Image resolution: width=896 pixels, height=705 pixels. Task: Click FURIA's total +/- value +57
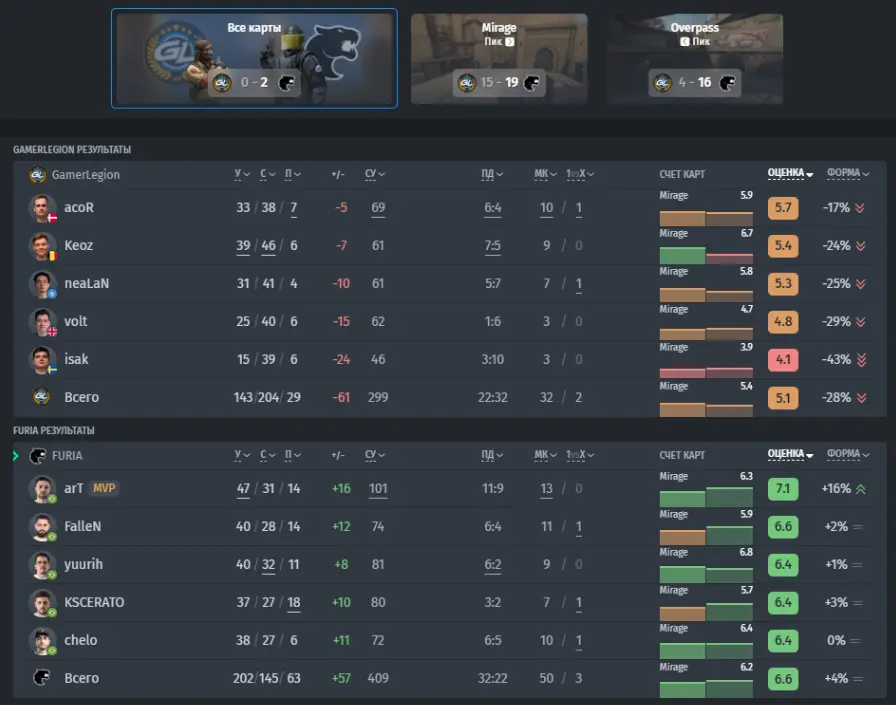tap(341, 678)
